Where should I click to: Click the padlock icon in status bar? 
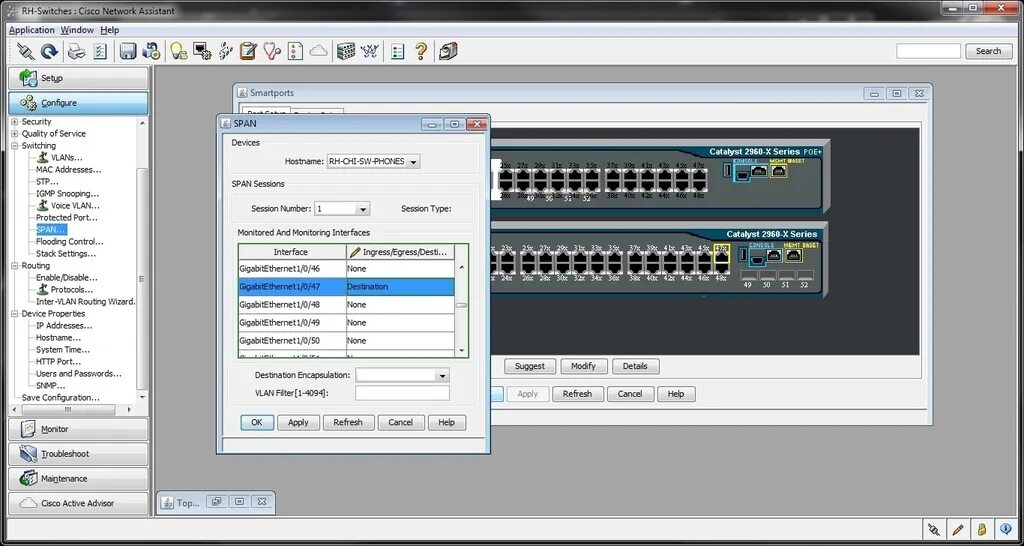coord(981,529)
